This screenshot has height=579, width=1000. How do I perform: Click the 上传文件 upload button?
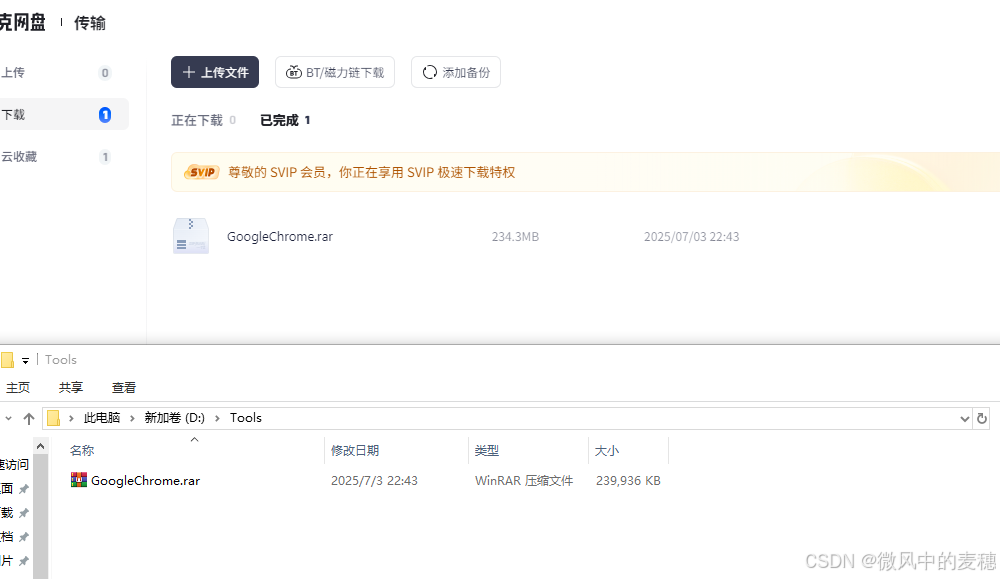215,72
